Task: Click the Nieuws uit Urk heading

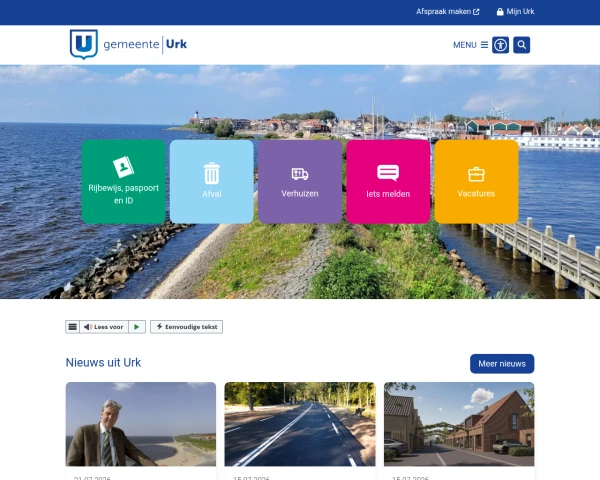Action: [x=103, y=362]
